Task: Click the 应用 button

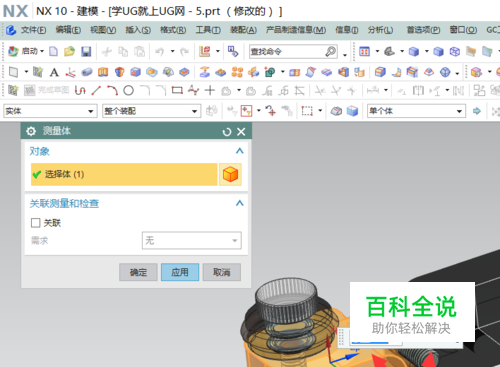Action: (180, 272)
